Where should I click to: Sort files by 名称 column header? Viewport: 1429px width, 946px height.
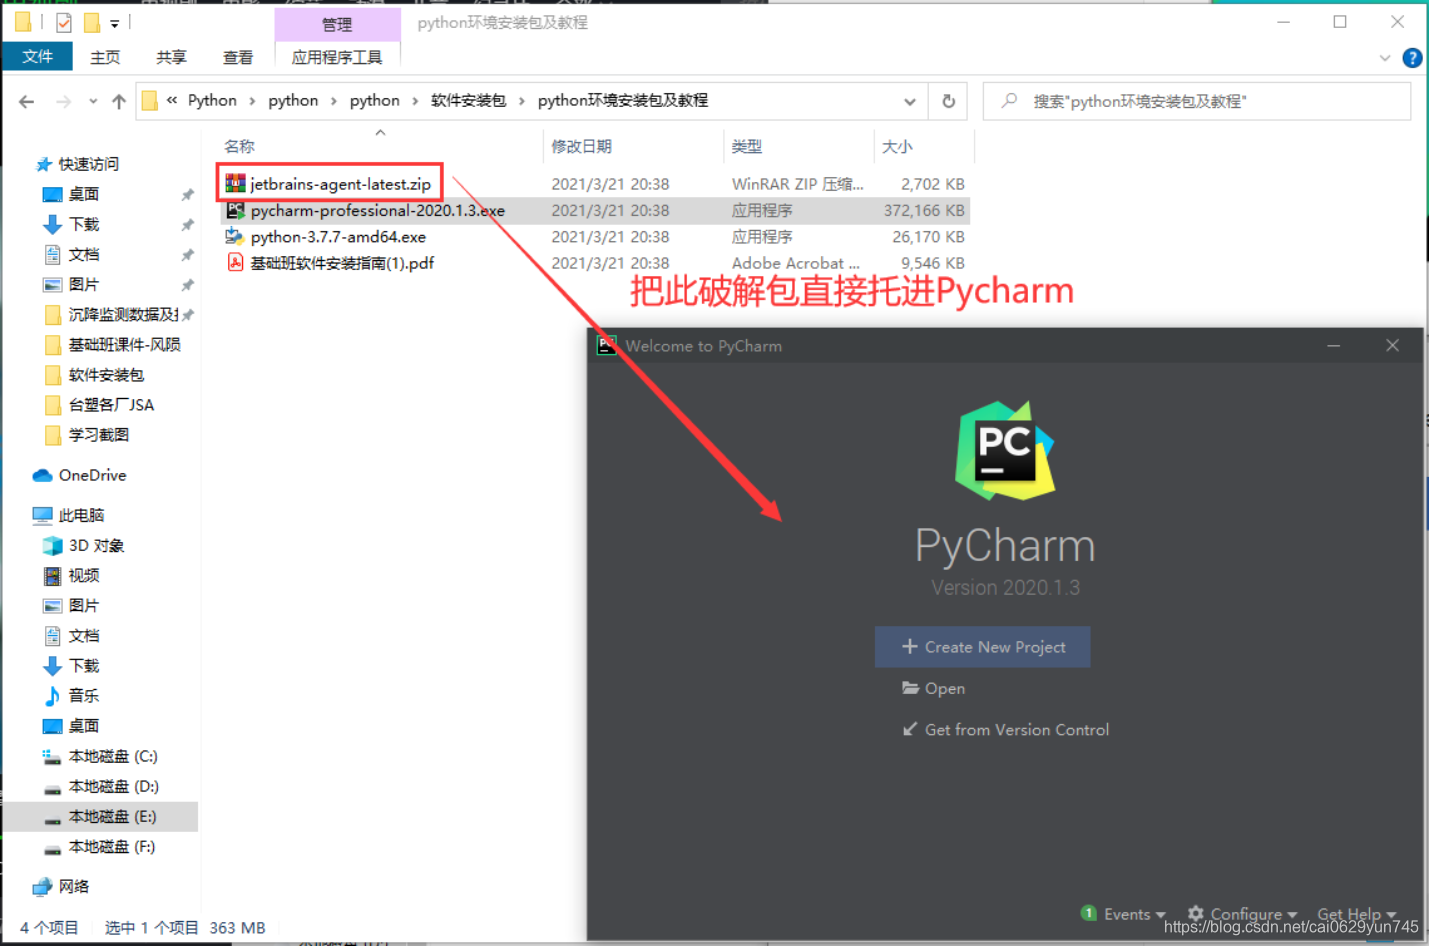pos(239,146)
